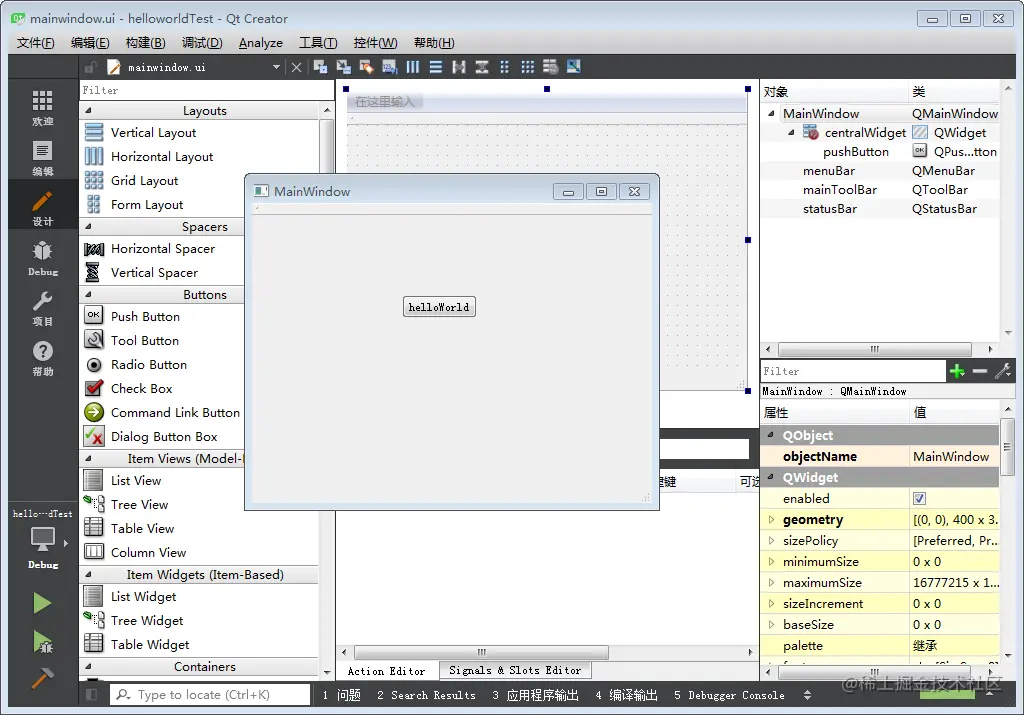
Task: Apply Lay Out Horizontally in Splitter
Action: coord(459,67)
